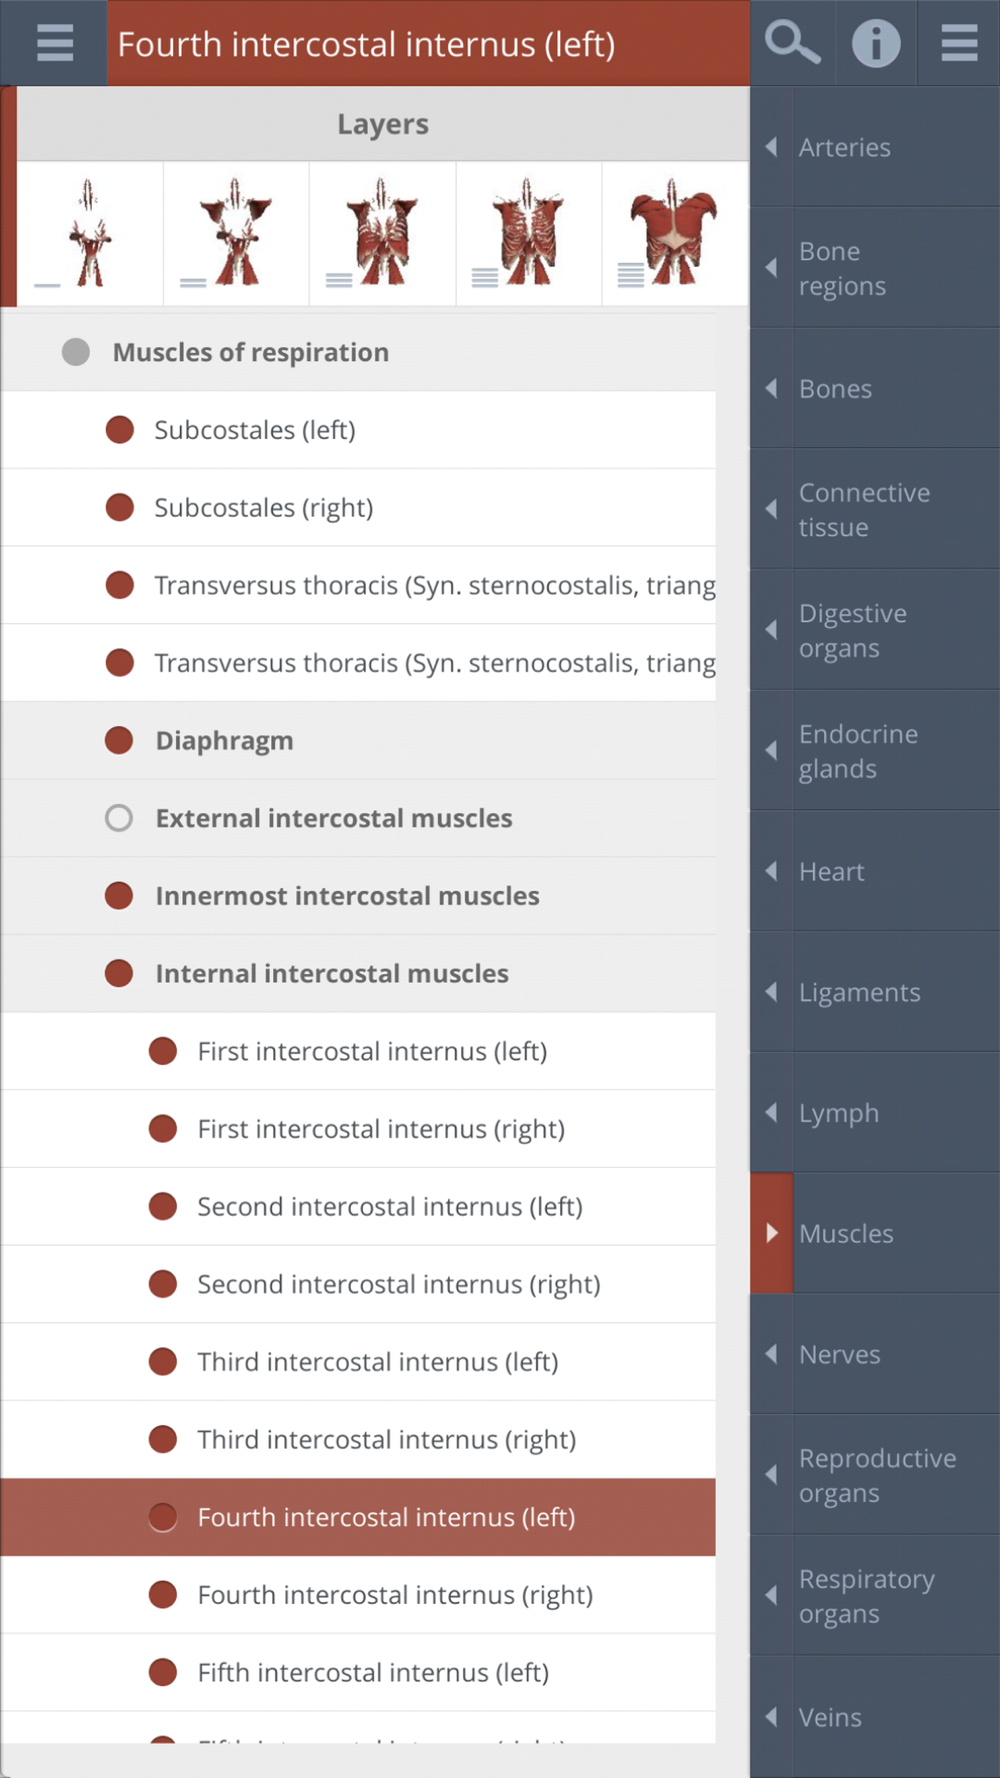1000x1778 pixels.
Task: Collapse the Muscles category arrow
Action: (x=772, y=1233)
